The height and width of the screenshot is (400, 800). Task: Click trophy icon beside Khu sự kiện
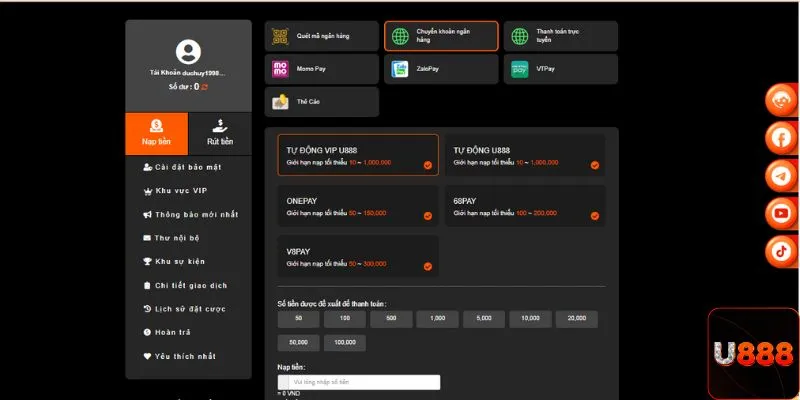[x=147, y=261]
